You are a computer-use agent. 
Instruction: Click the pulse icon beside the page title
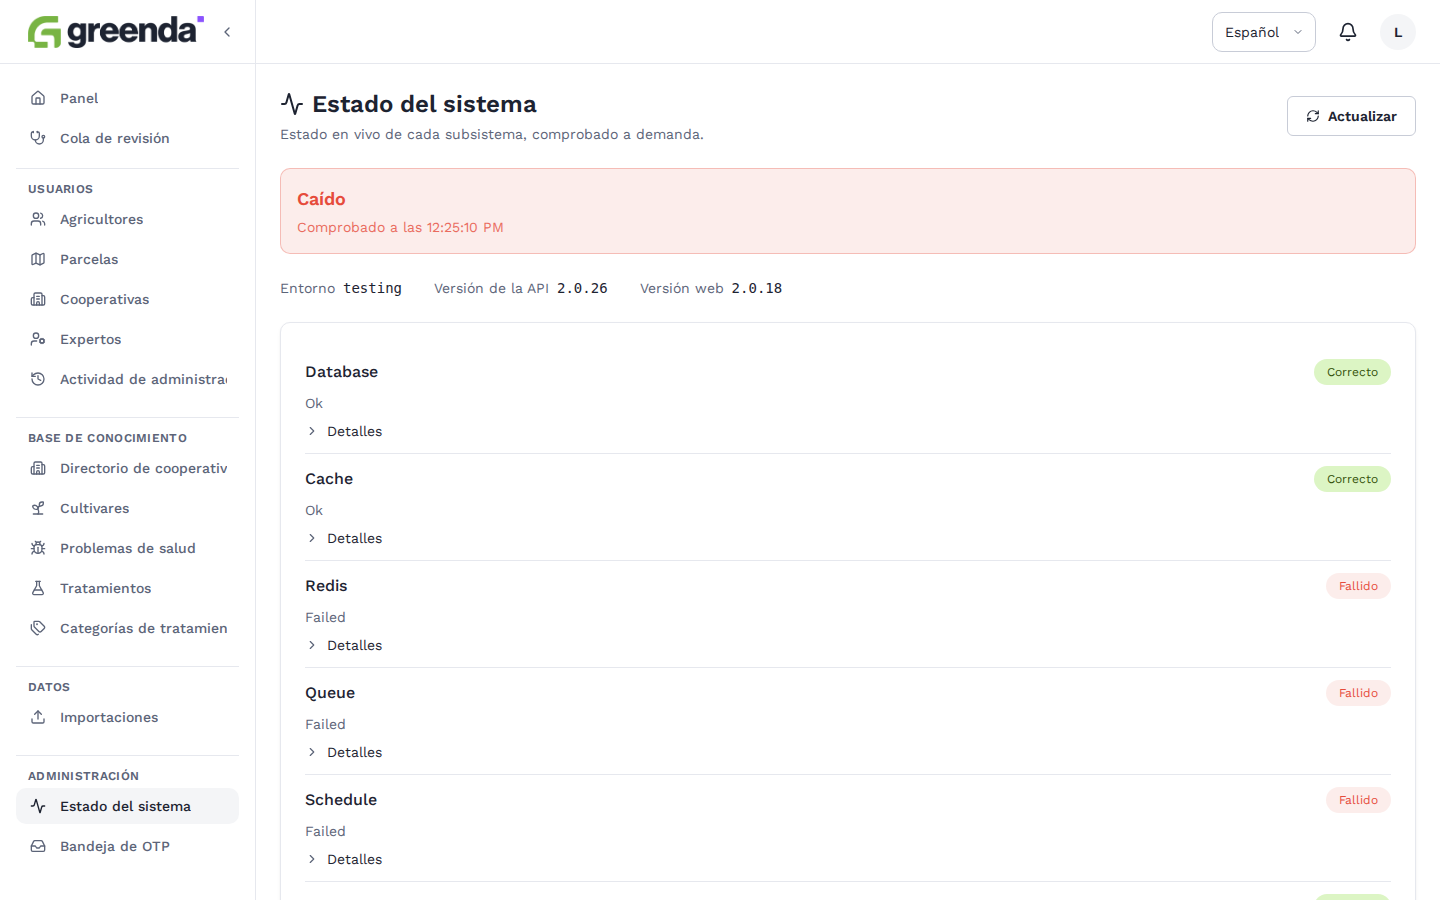[x=292, y=104]
